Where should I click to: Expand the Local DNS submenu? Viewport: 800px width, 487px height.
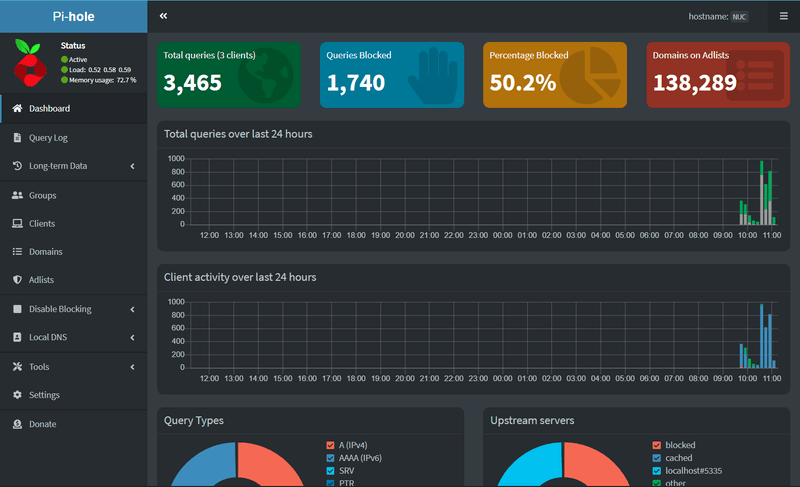click(x=73, y=337)
